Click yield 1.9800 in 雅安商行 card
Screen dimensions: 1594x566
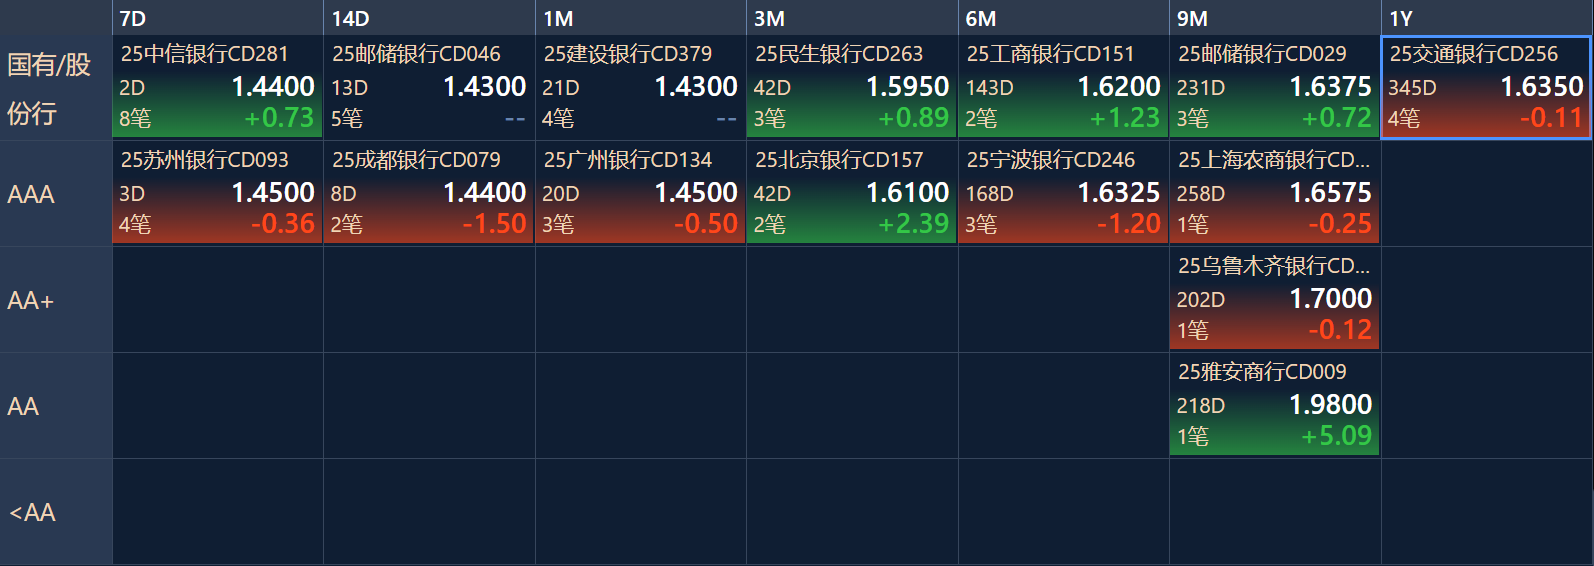coord(1330,405)
